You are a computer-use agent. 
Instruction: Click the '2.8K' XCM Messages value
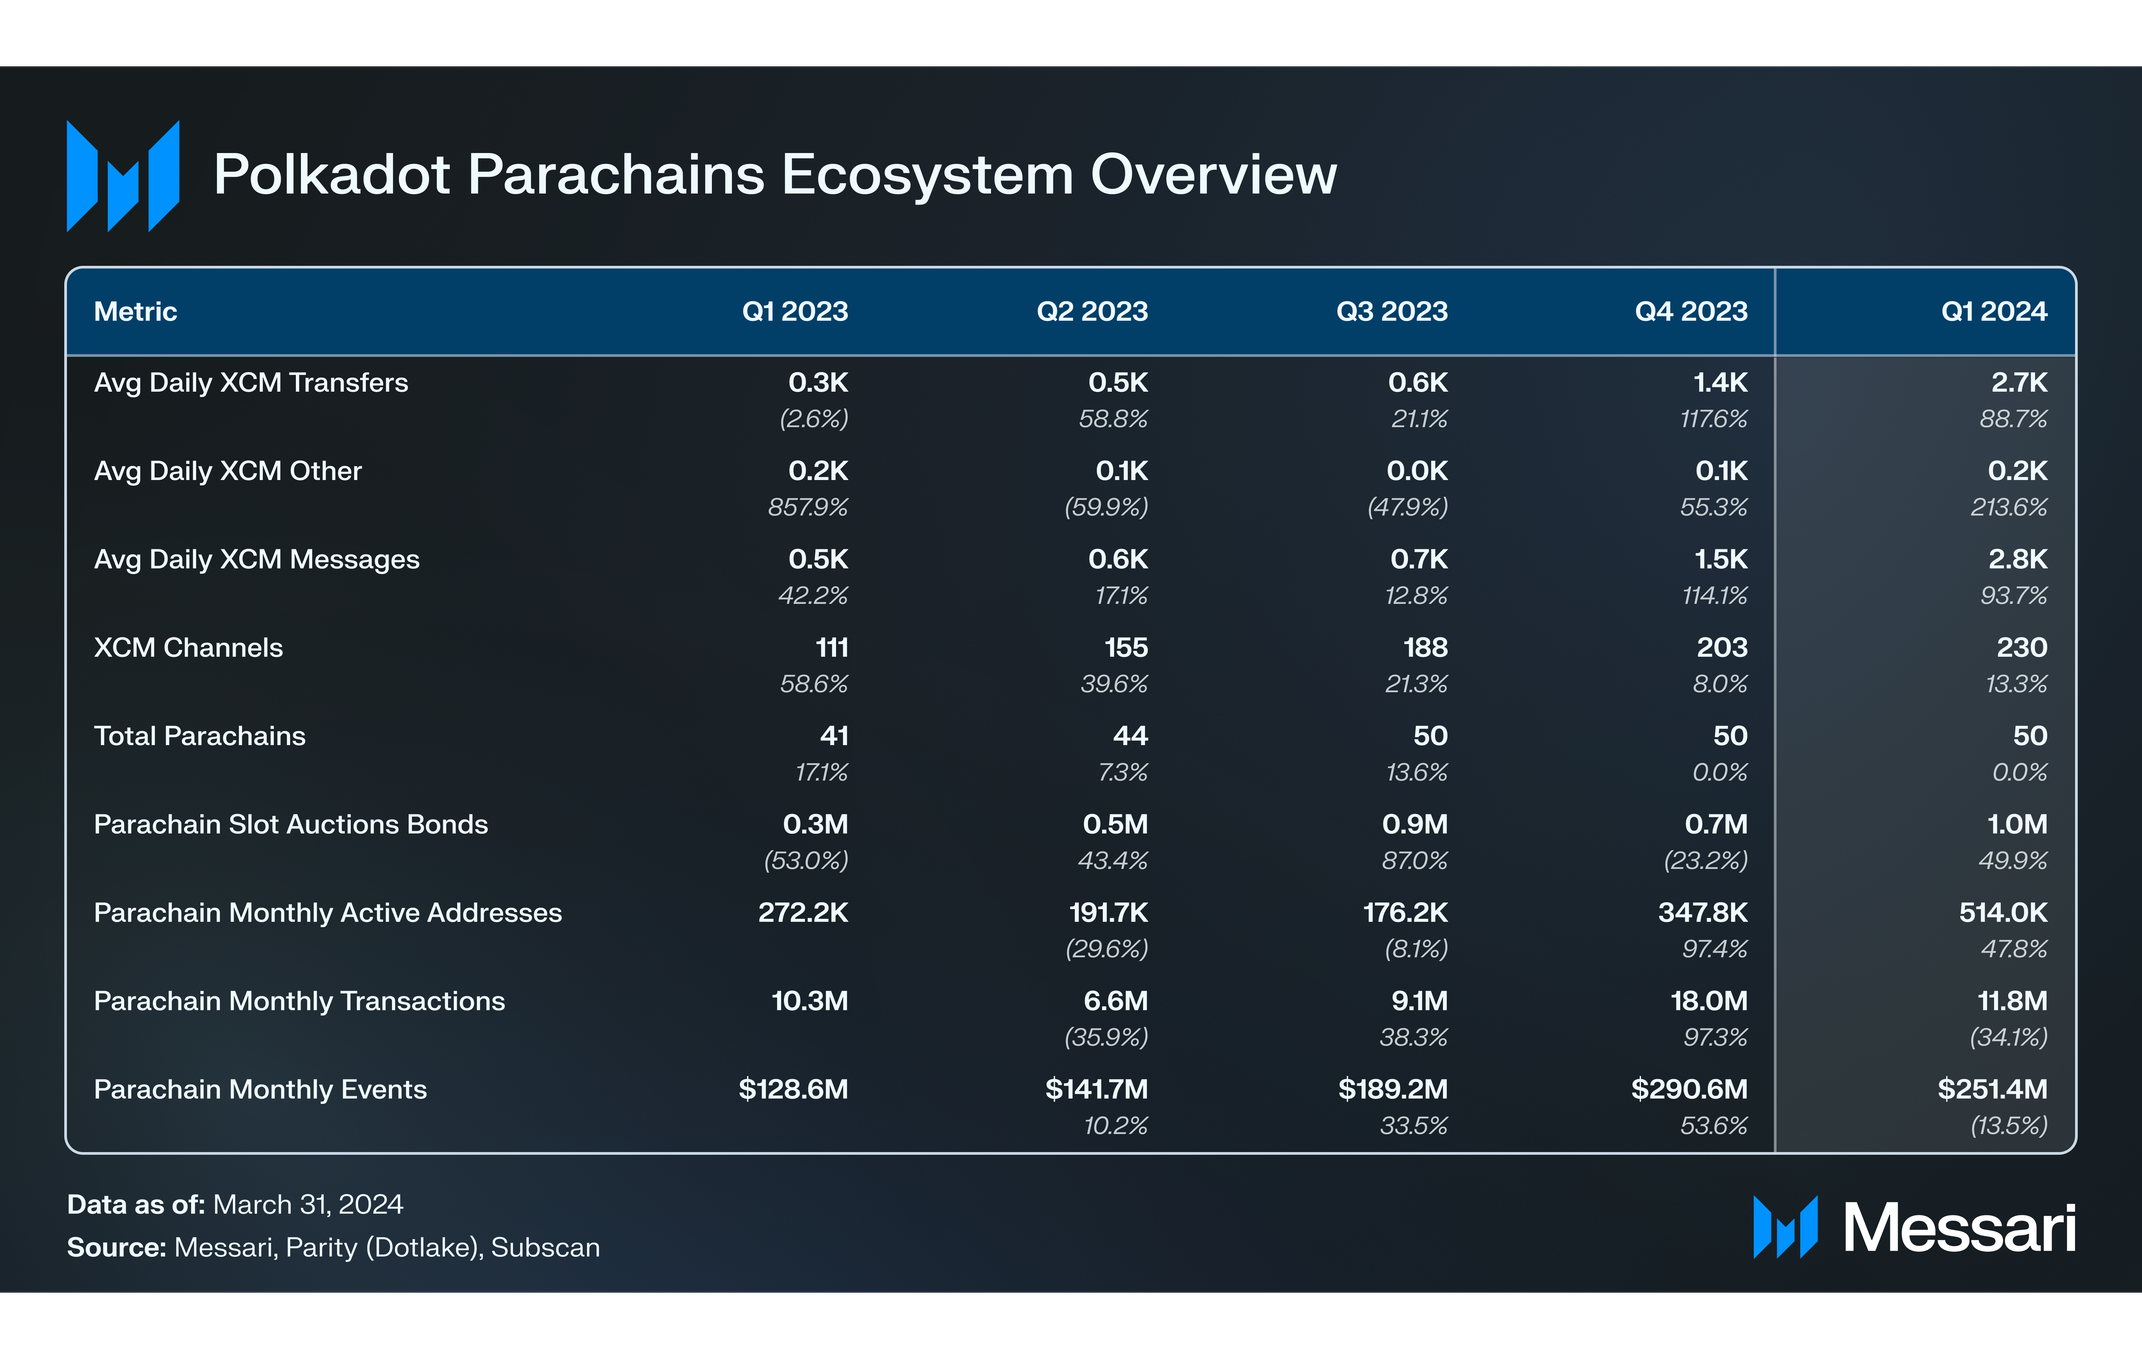coord(2018,560)
